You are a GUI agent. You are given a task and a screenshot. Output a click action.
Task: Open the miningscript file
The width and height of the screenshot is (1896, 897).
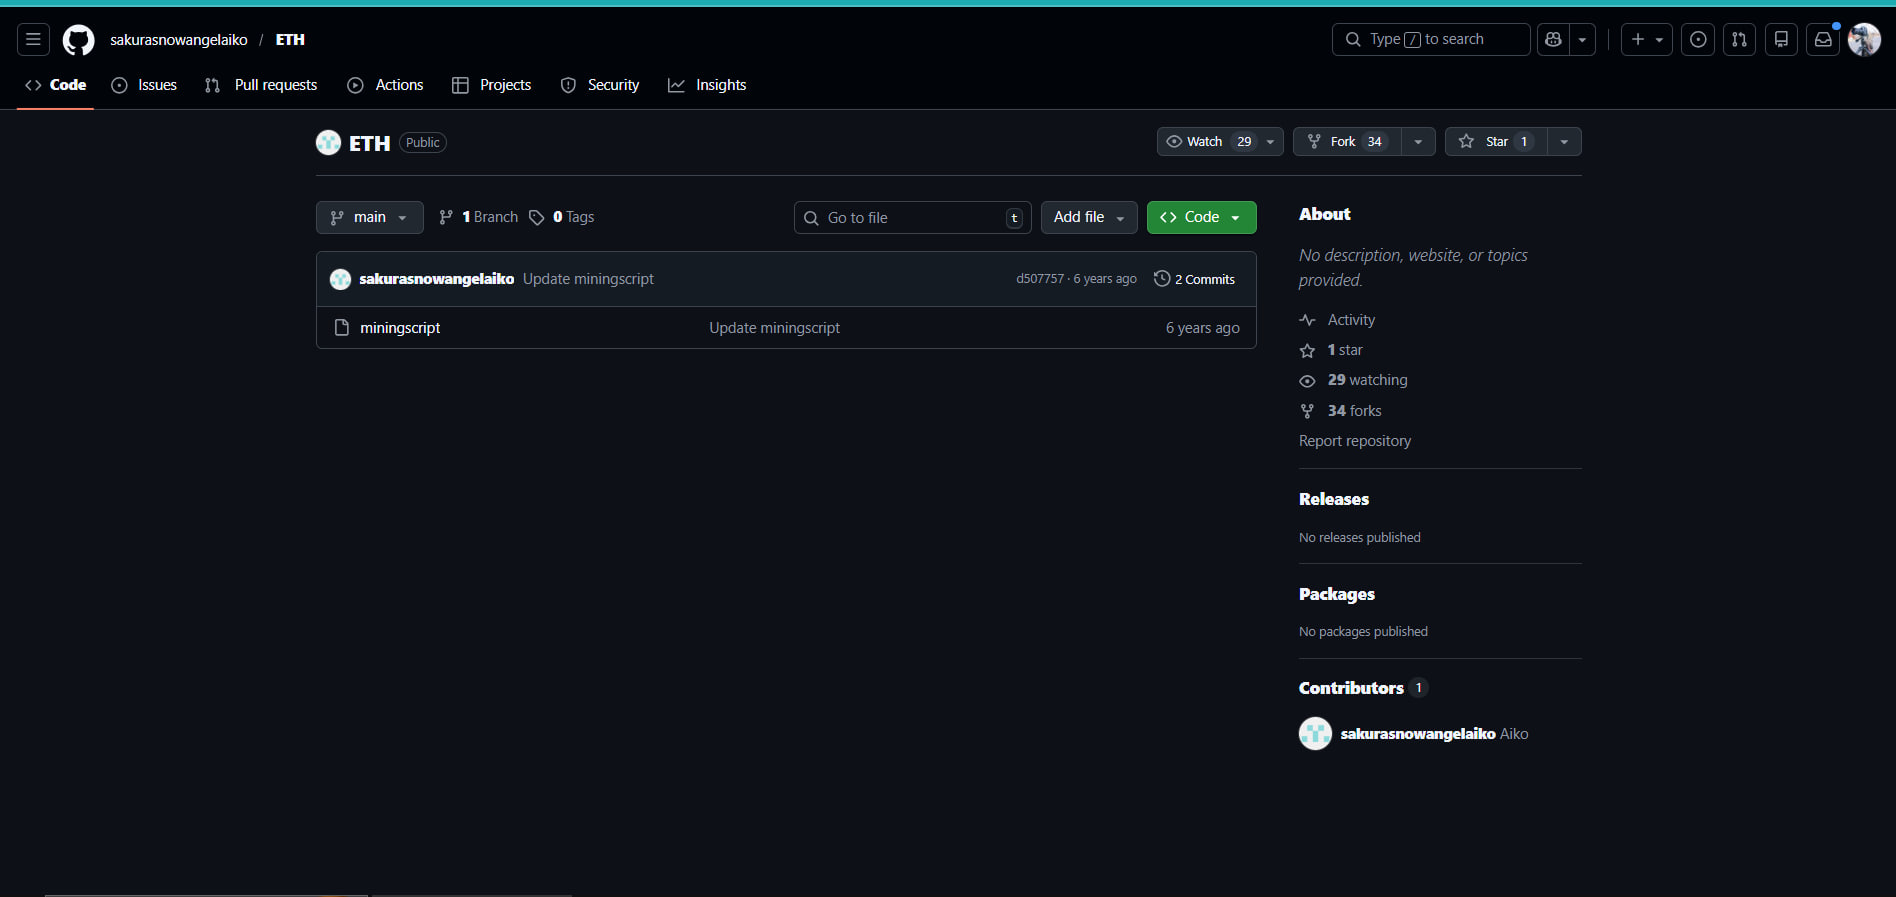(x=400, y=328)
